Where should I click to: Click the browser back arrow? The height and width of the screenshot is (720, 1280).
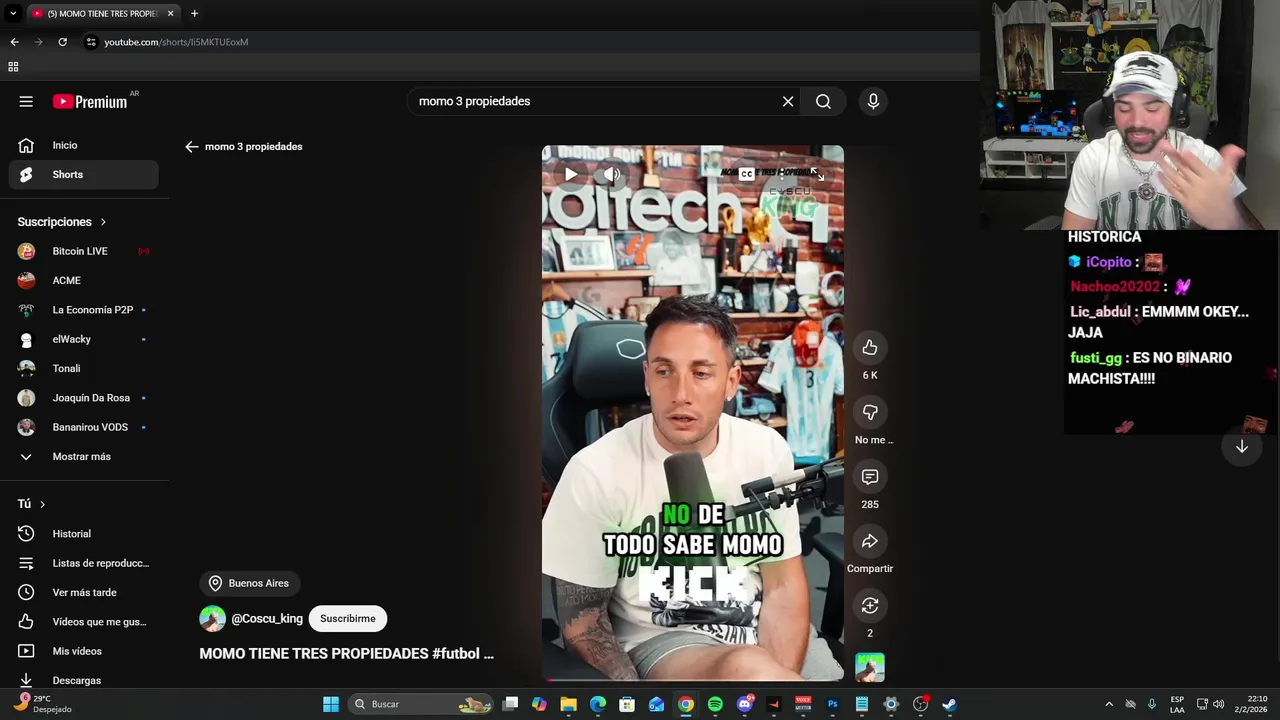click(x=14, y=42)
